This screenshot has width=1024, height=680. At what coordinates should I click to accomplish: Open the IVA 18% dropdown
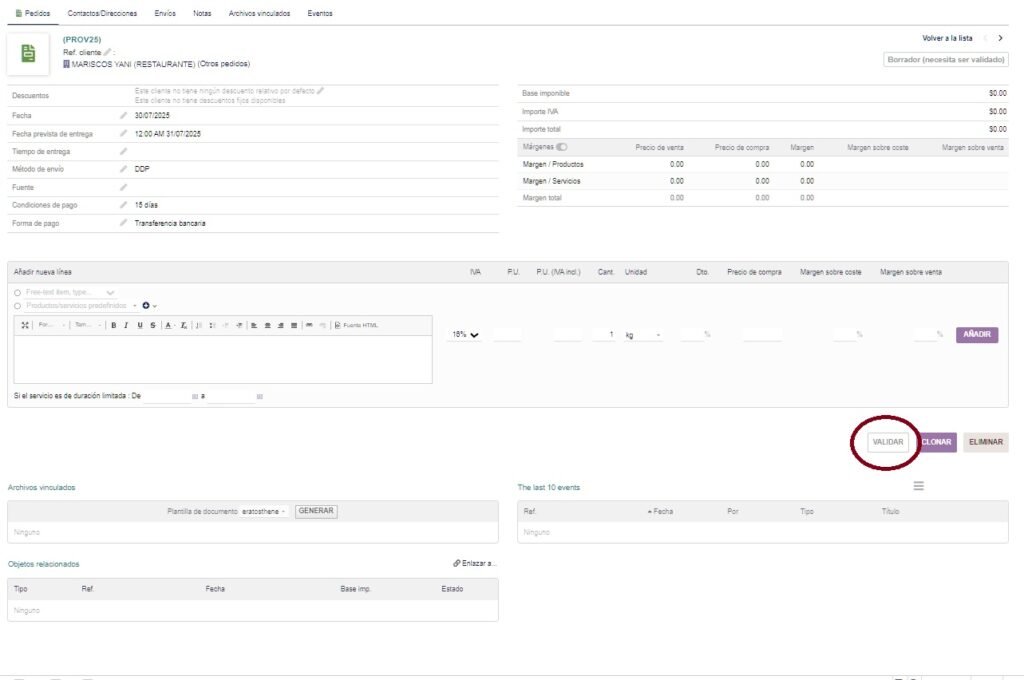point(463,335)
